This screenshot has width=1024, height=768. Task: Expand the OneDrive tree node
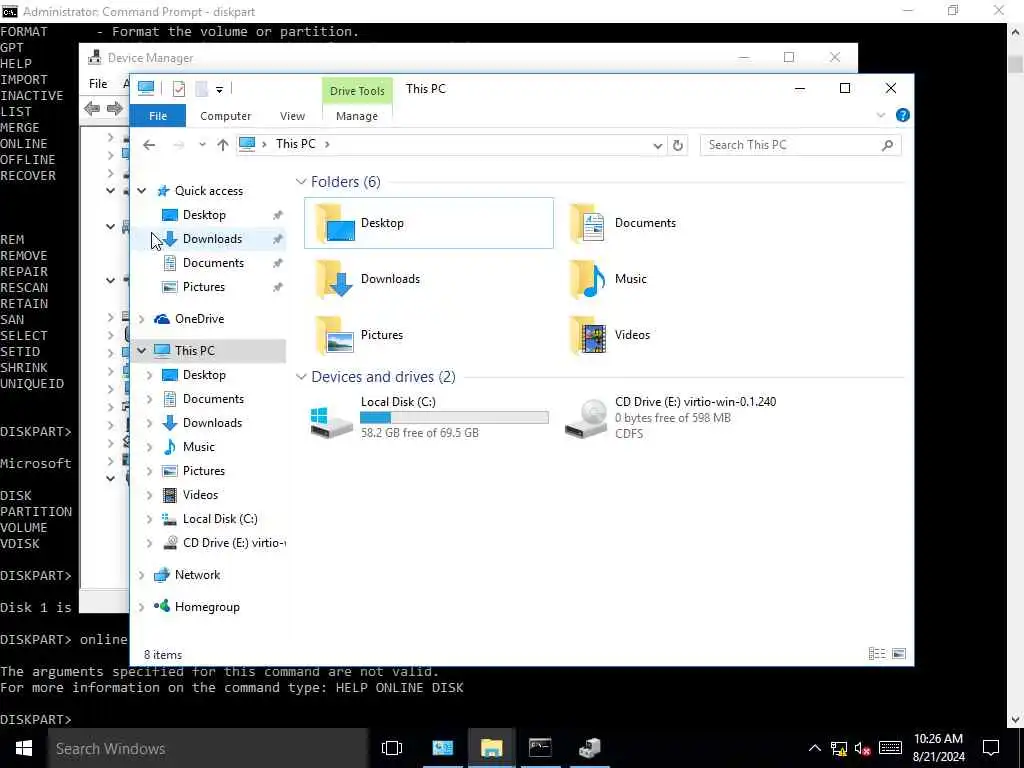click(x=142, y=319)
